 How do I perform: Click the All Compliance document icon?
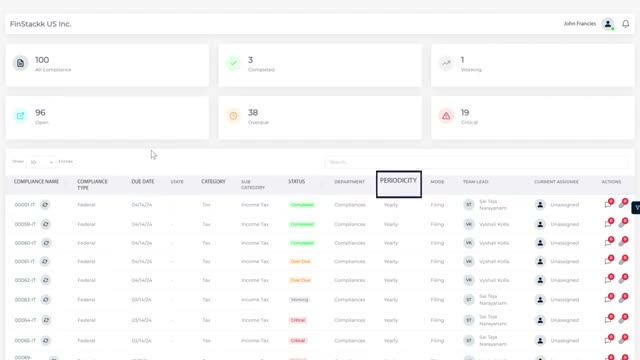coord(20,63)
